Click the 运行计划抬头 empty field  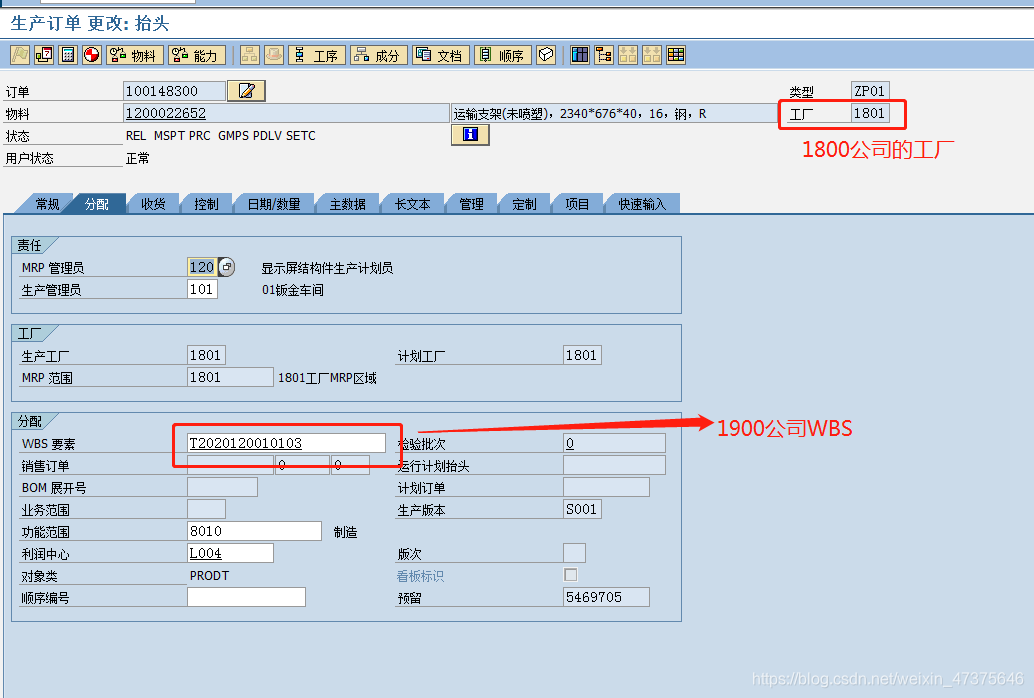615,465
